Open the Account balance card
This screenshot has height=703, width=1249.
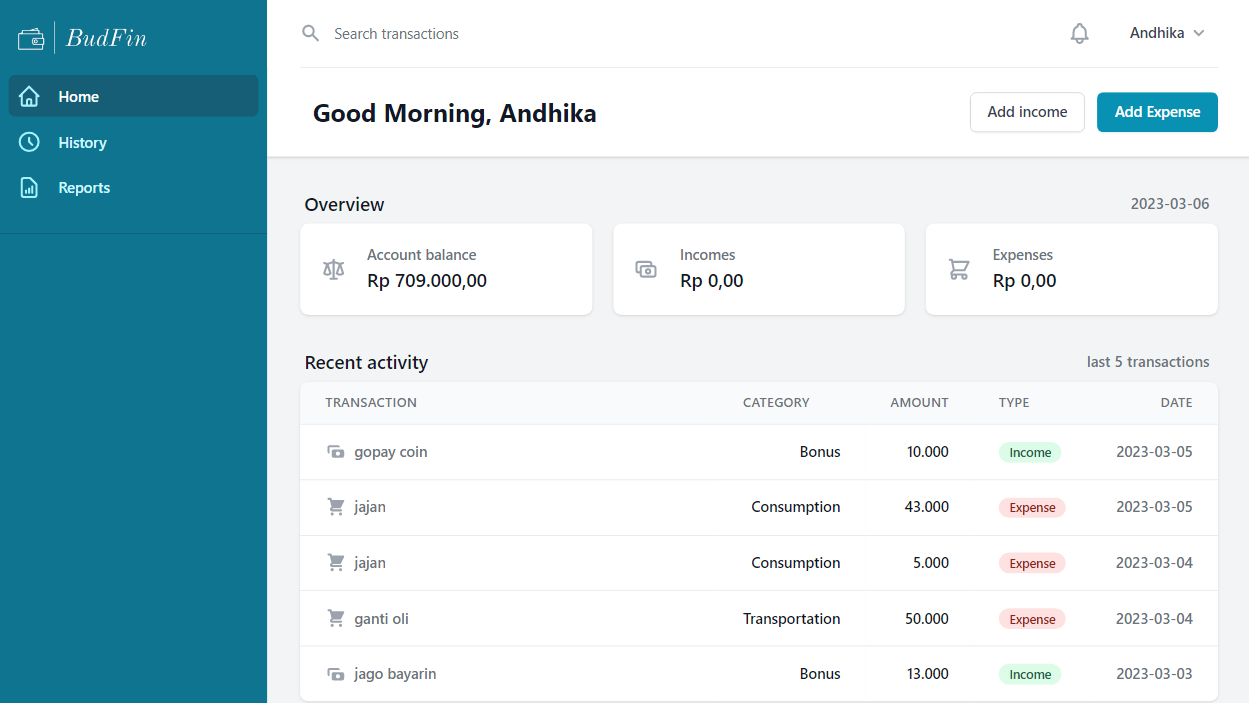(x=446, y=269)
